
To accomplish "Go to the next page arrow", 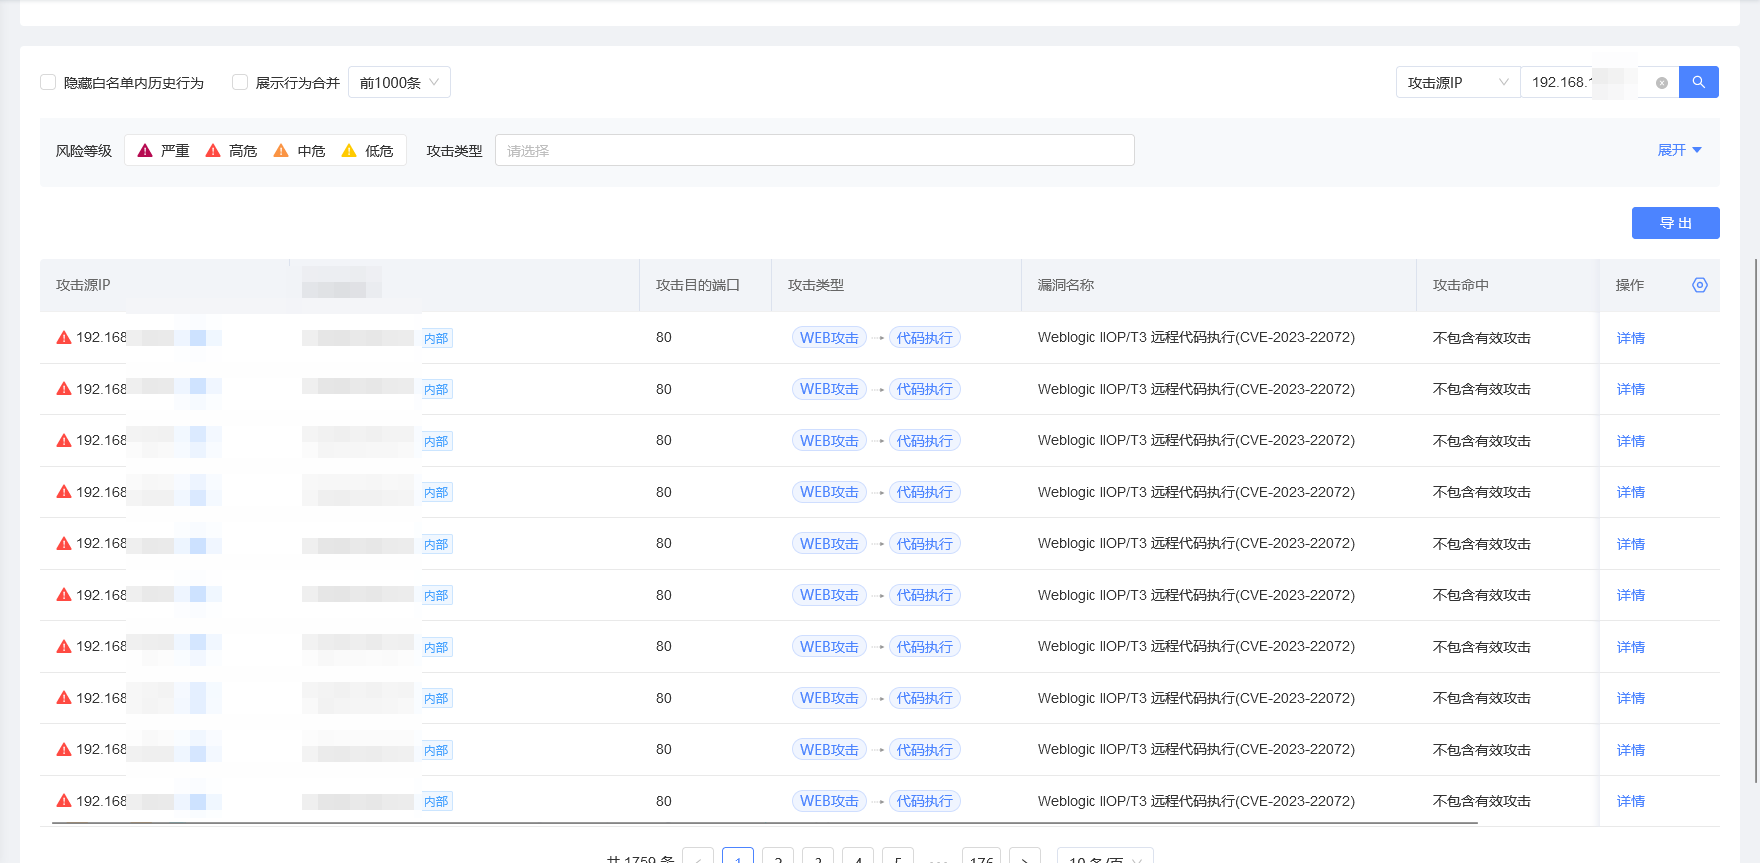I will (x=1025, y=857).
